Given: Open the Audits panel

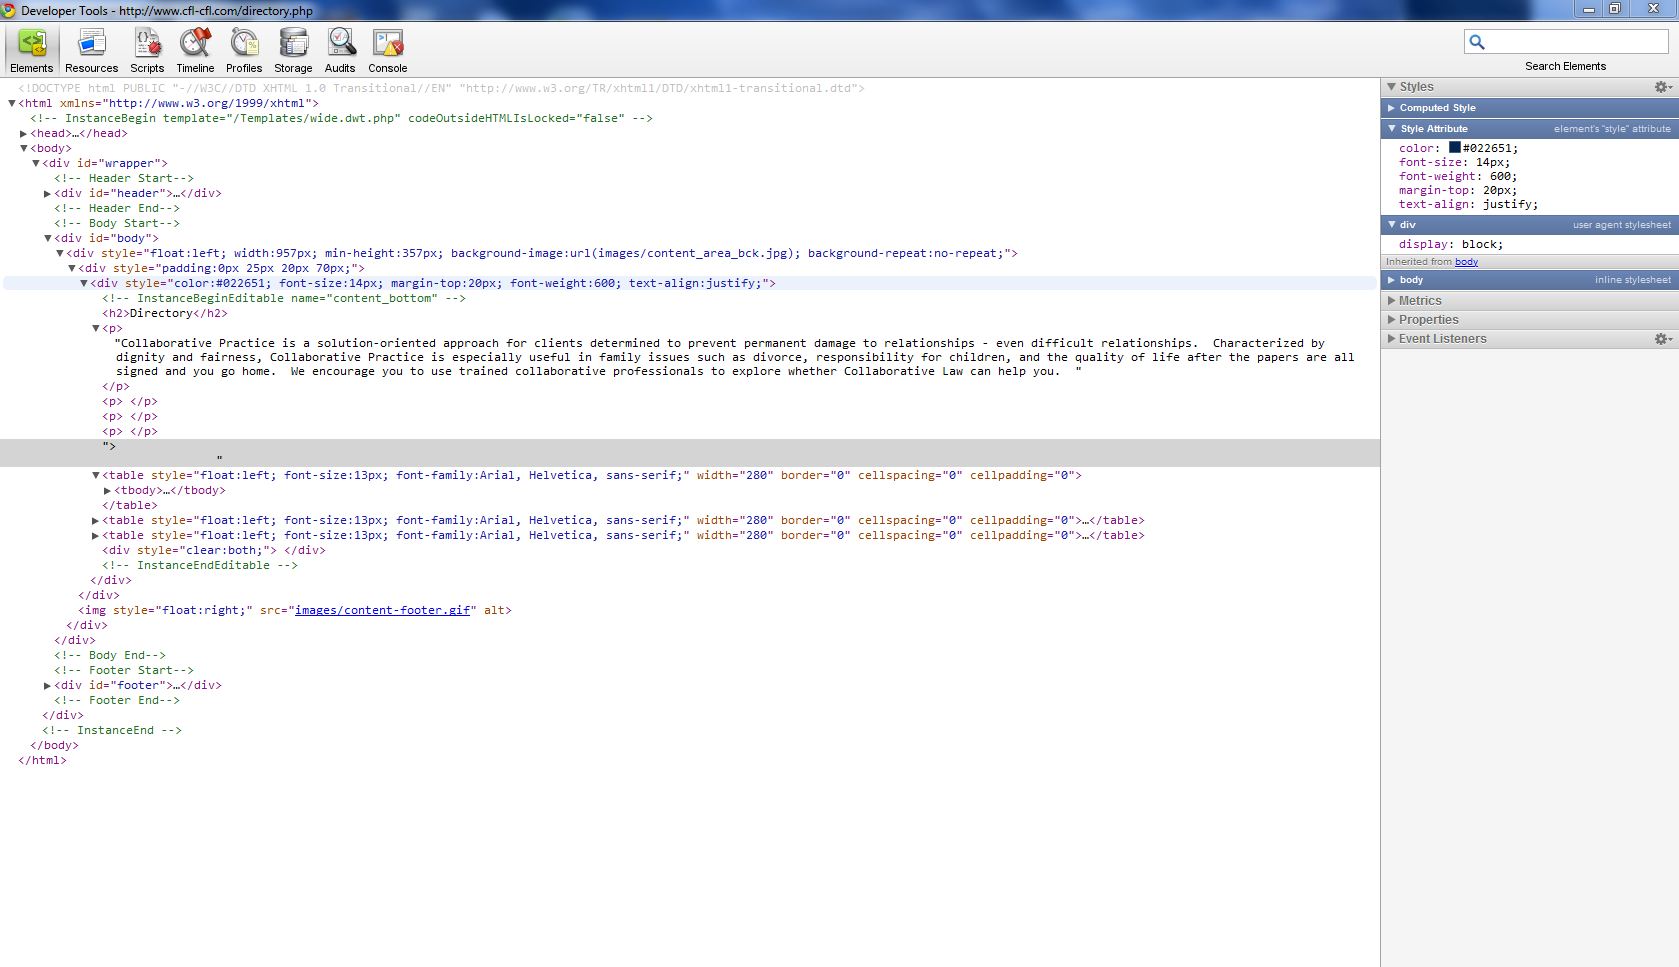Looking at the screenshot, I should [x=340, y=50].
